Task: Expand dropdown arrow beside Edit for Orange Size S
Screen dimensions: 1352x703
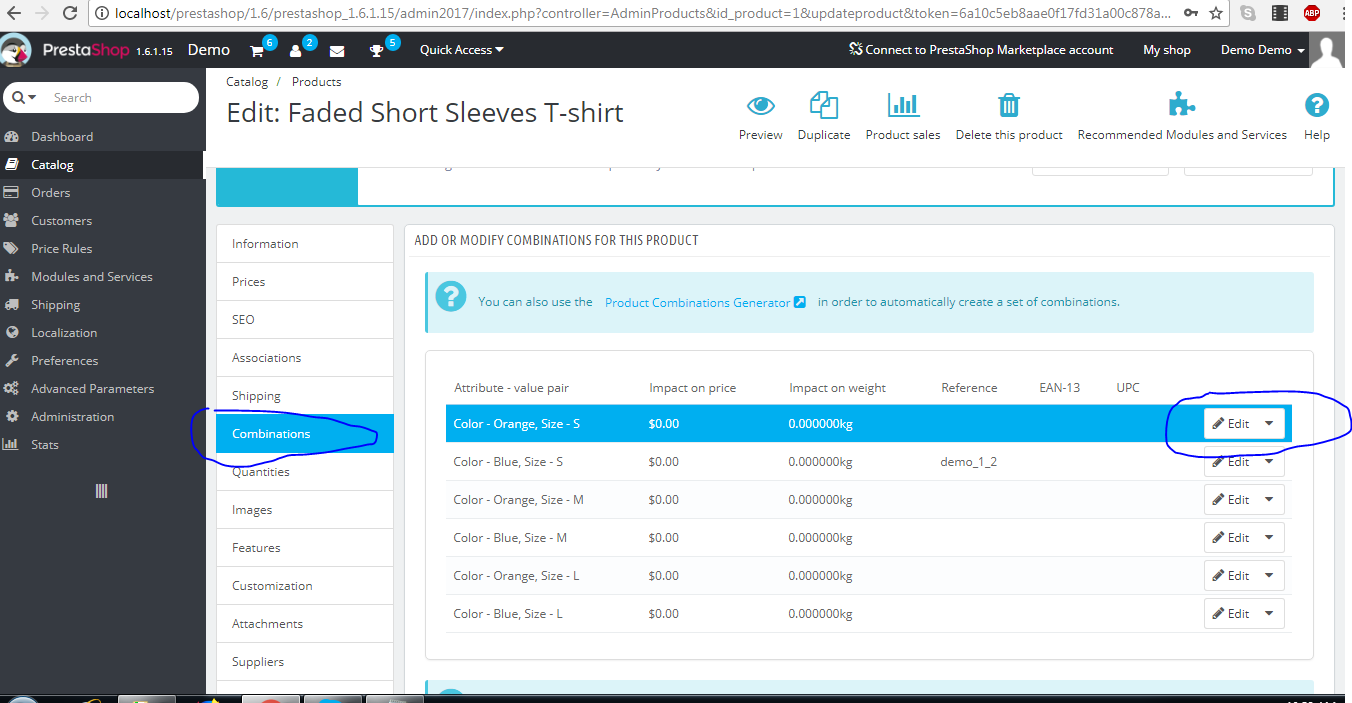Action: [1269, 423]
